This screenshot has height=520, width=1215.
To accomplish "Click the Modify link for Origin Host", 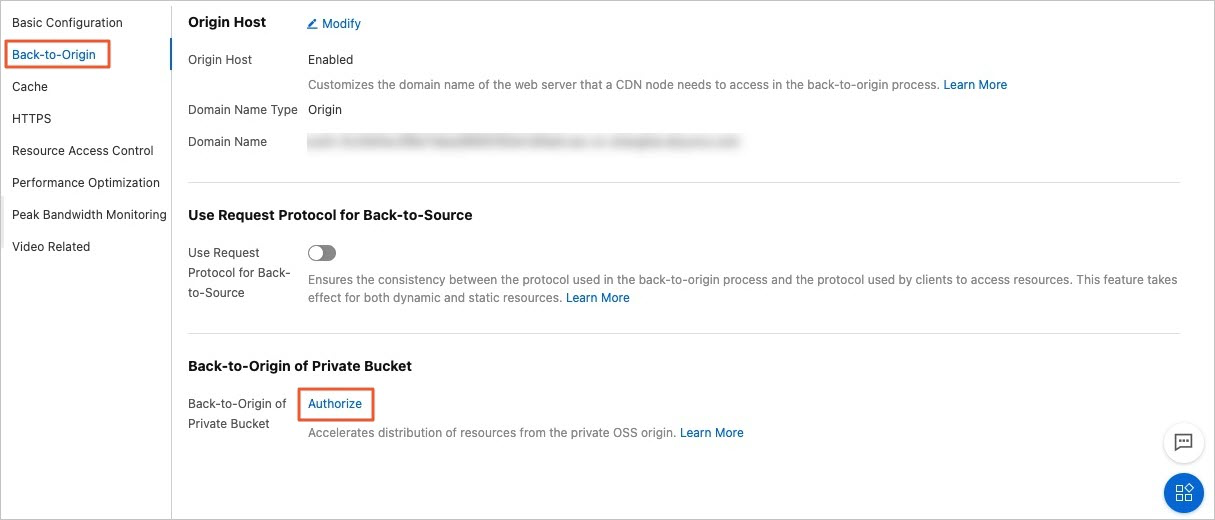I will point(341,24).
